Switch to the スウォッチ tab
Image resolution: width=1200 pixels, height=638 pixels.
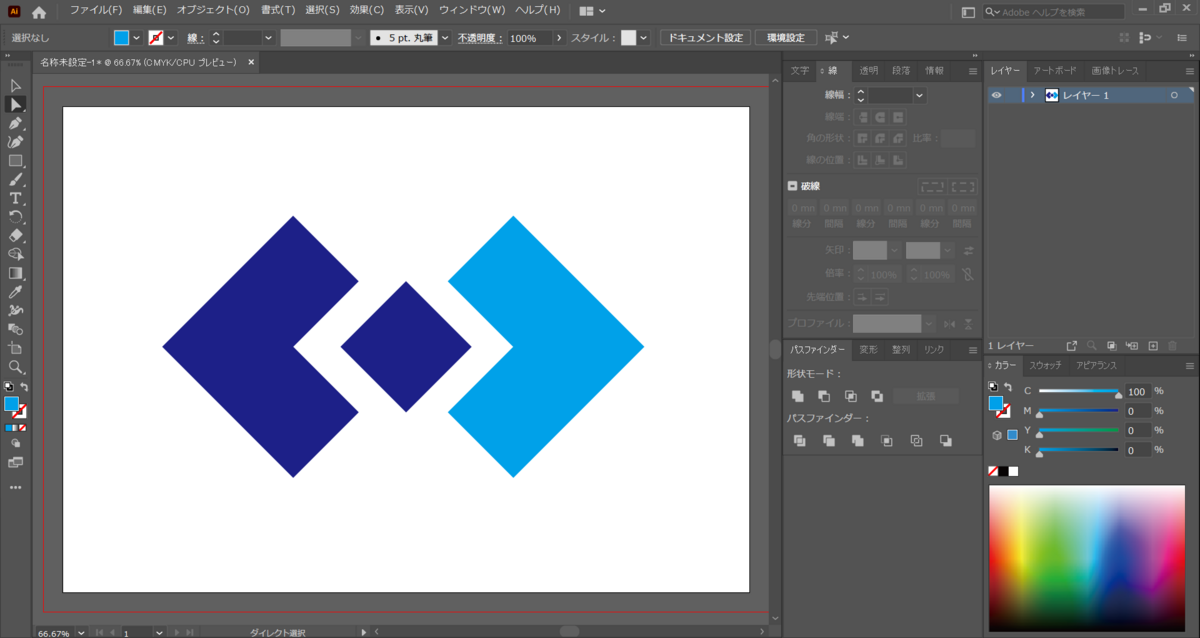point(1045,365)
